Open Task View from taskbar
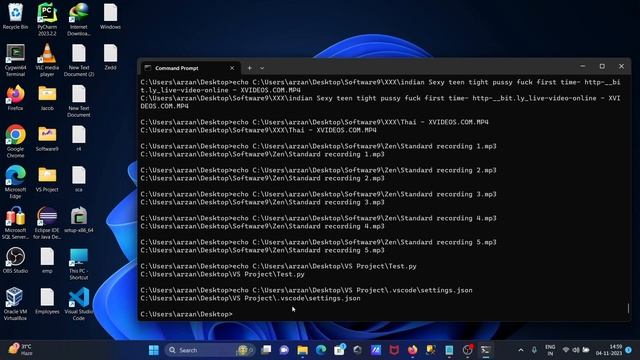The width and height of the screenshot is (640, 360). pyautogui.click(x=266, y=350)
